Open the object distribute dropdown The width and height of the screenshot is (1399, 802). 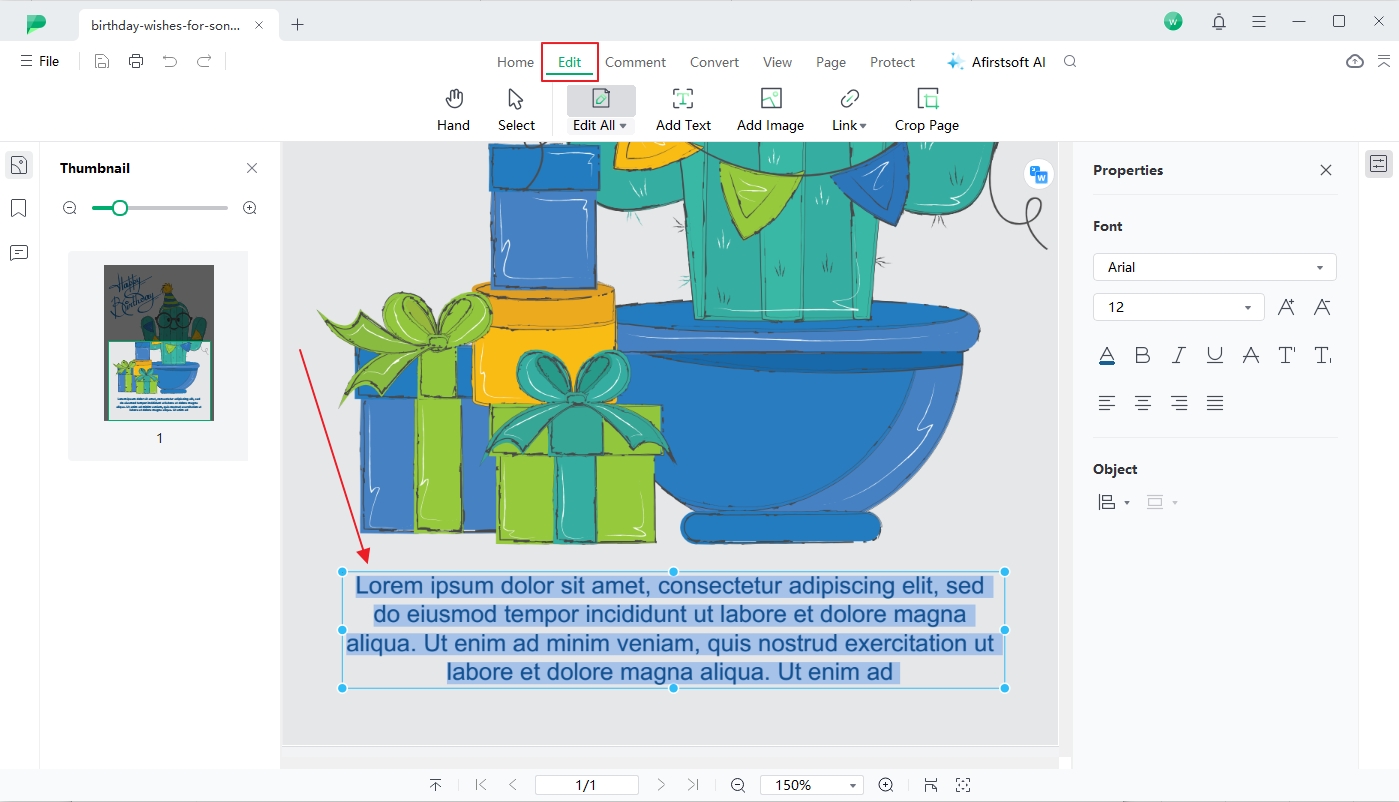(x=1162, y=502)
